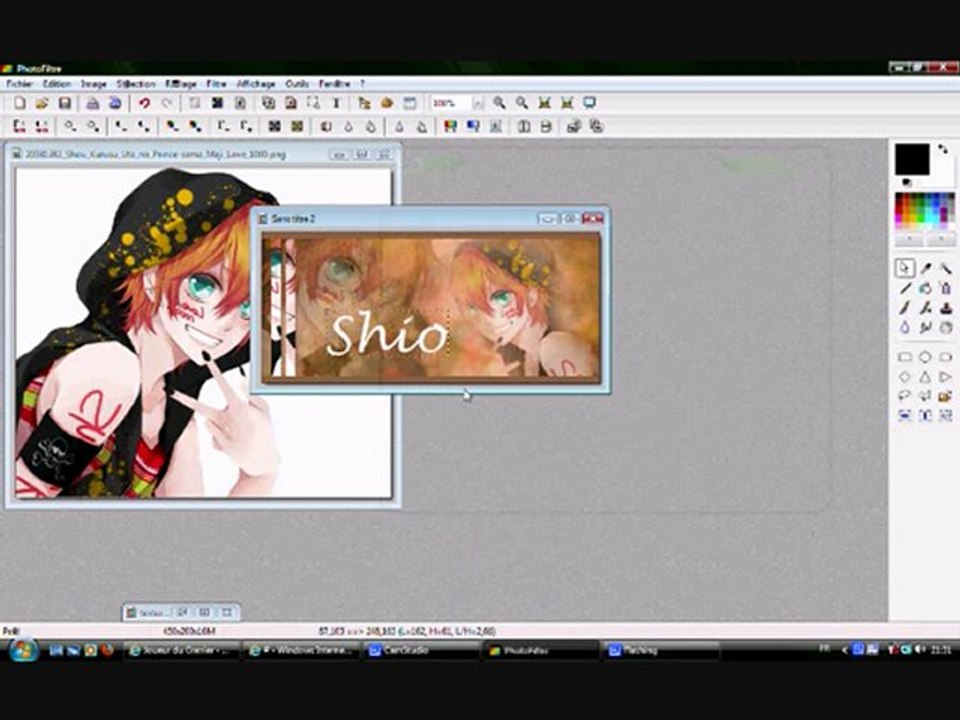Select the upright Triangle selection shape
This screenshot has width=960, height=720.
[x=926, y=377]
